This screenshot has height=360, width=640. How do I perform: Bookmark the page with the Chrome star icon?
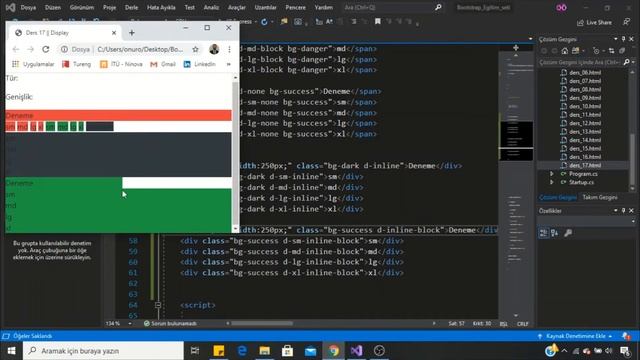[196, 49]
